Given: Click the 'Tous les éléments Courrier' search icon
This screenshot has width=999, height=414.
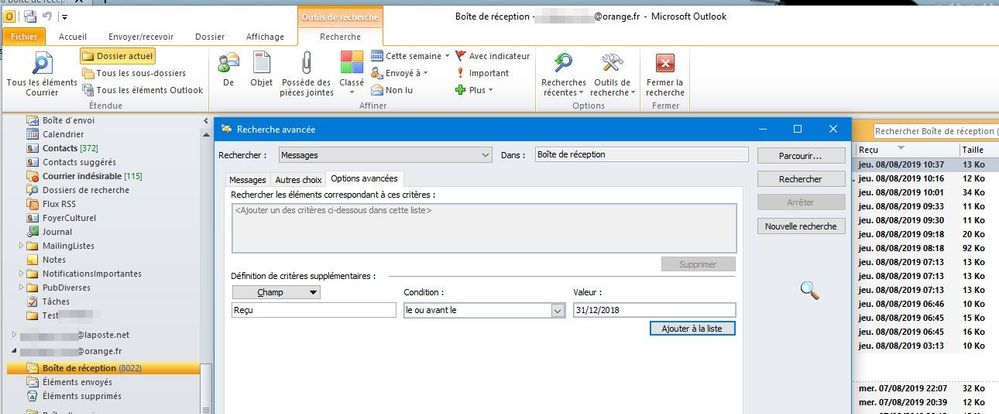Looking at the screenshot, I should [41, 63].
